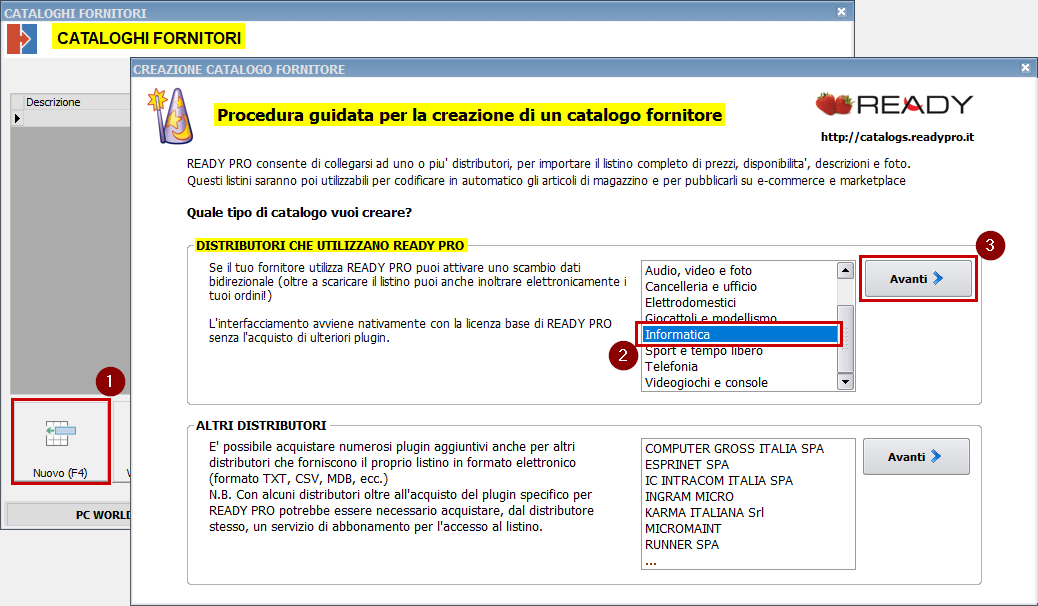Viewport: 1038px width, 606px height.
Task: Select 'Informatica' in the category list
Action: 739,334
